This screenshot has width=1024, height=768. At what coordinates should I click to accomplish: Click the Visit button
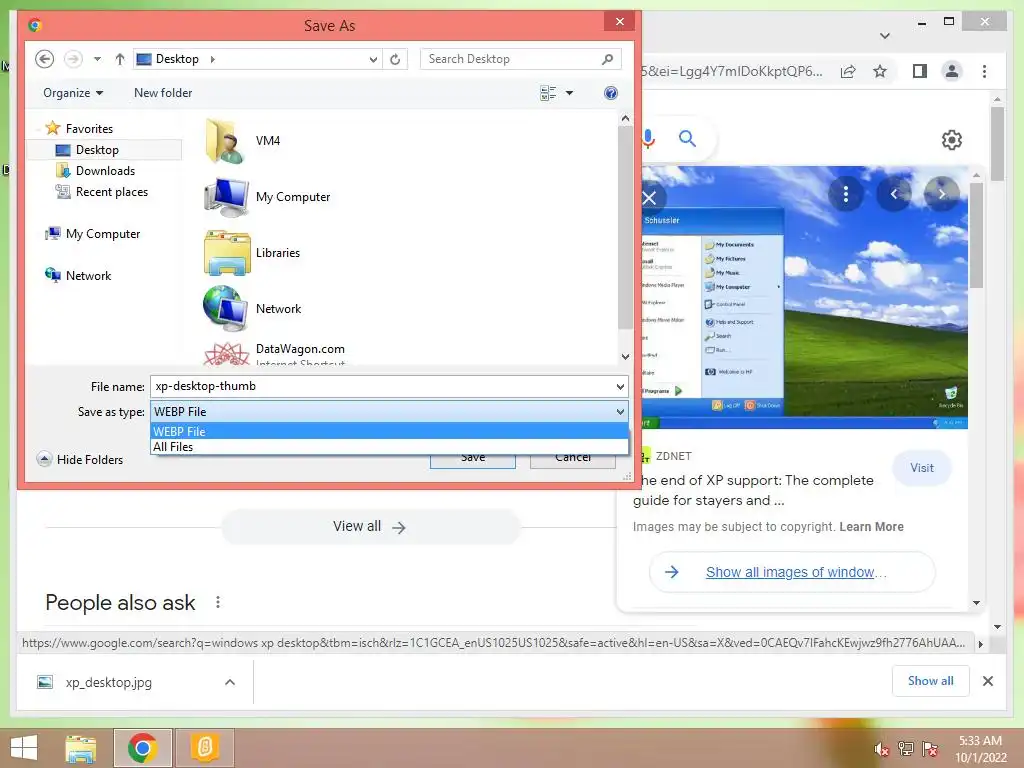tap(922, 468)
